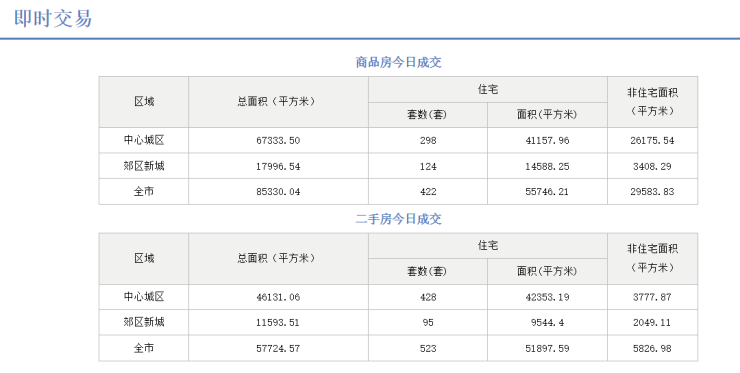Click the residential units value 298
740x373 pixels.
coord(428,141)
